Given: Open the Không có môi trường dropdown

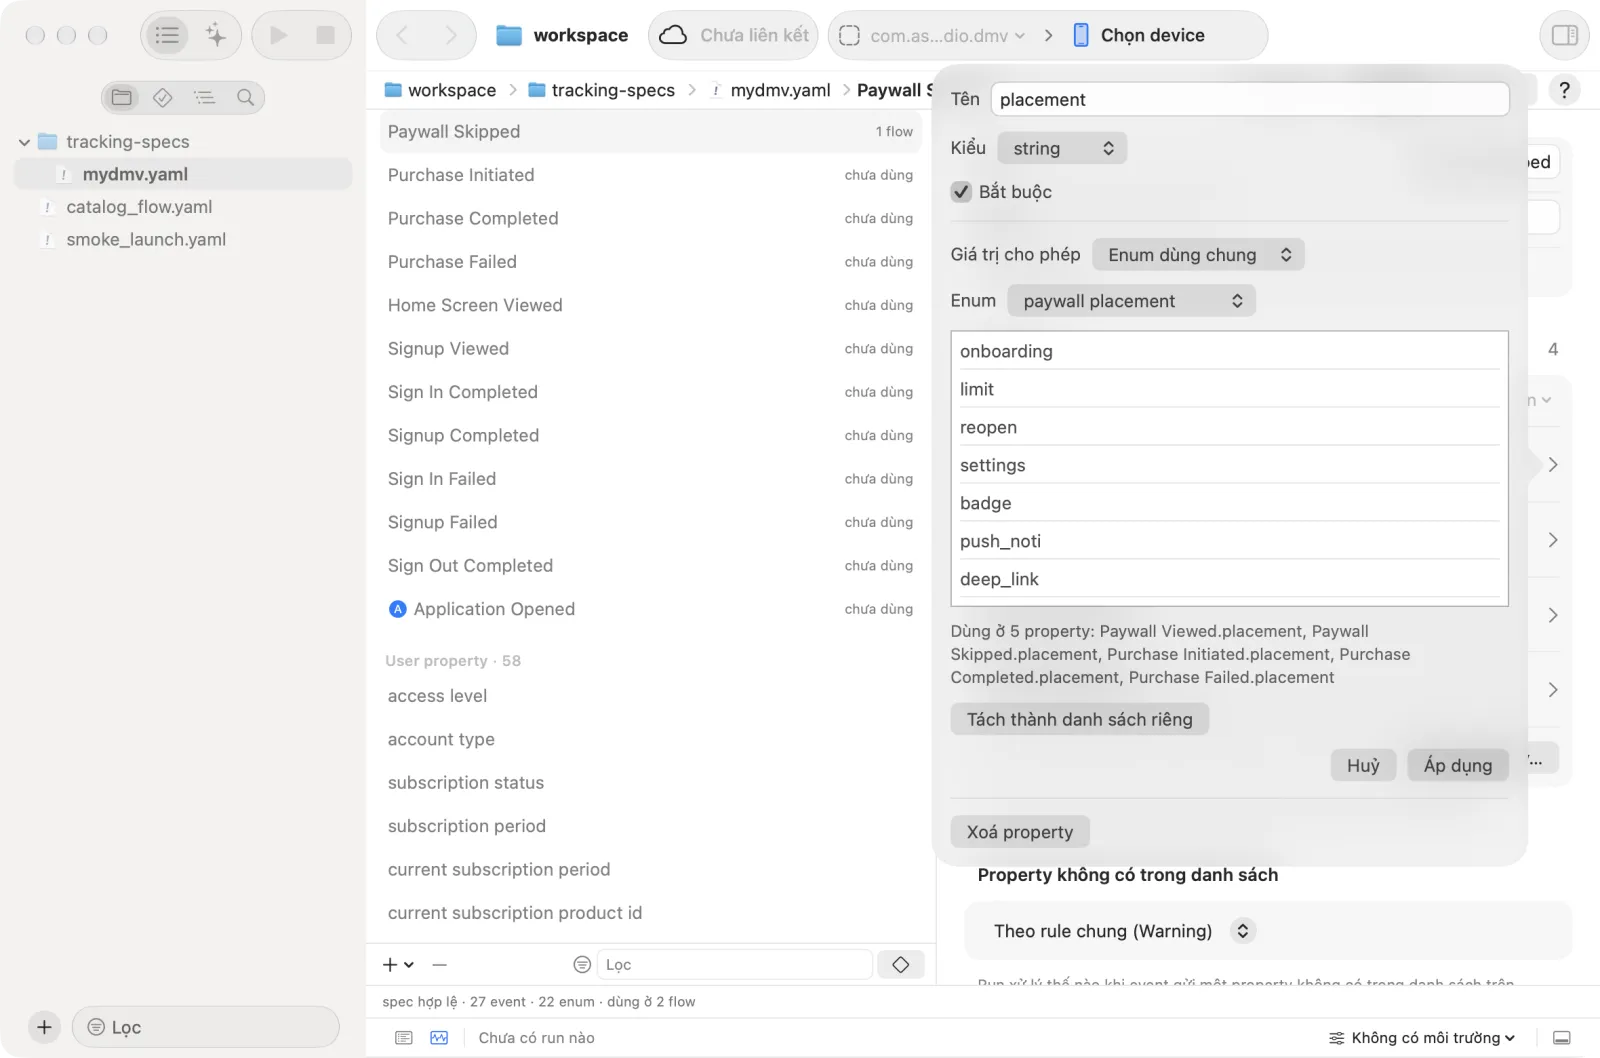Looking at the screenshot, I should (x=1421, y=1038).
